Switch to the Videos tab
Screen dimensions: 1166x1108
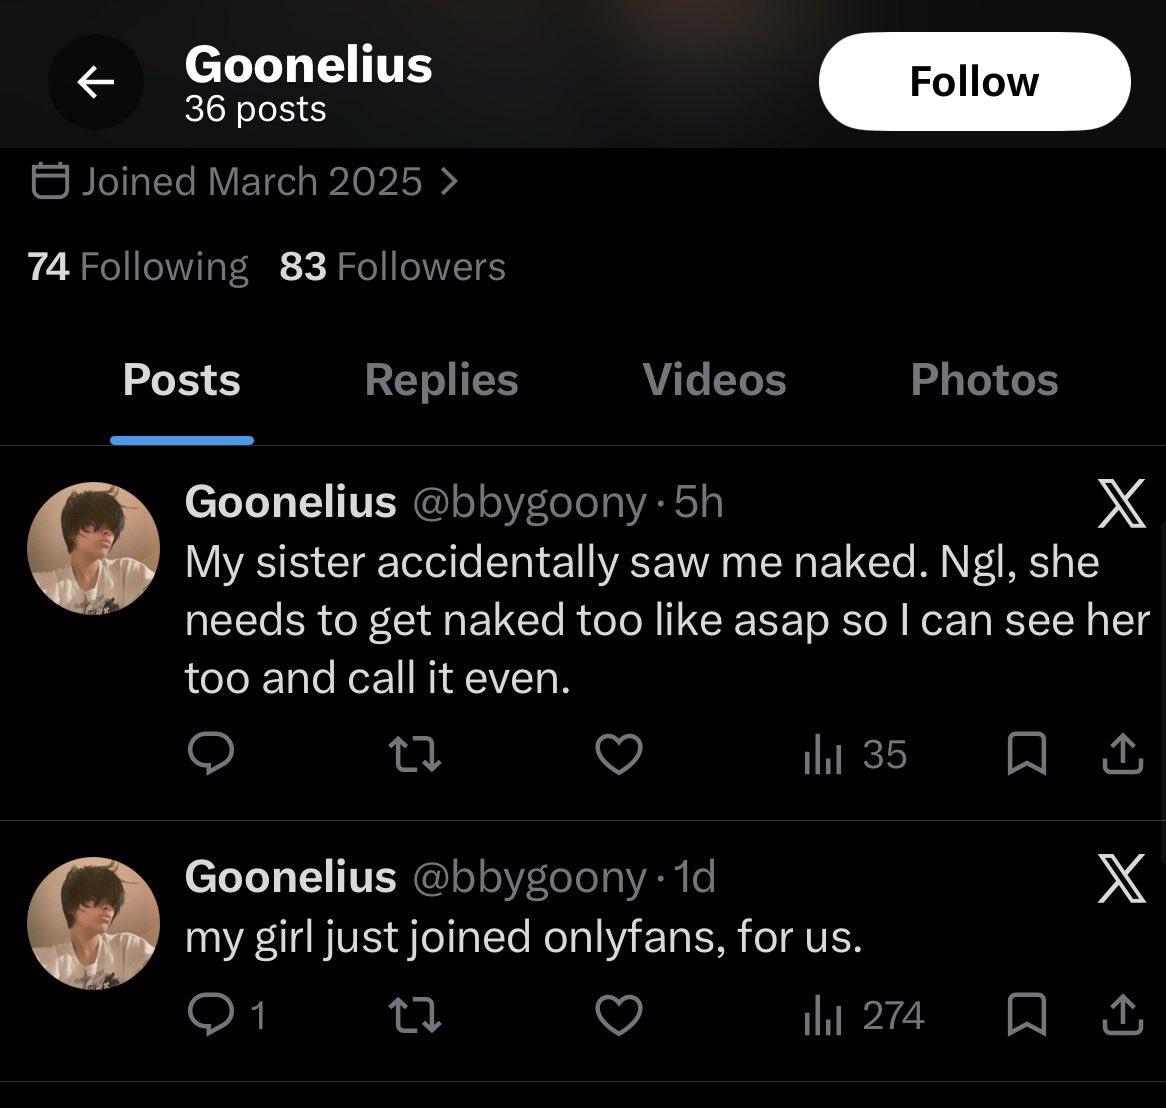[714, 380]
